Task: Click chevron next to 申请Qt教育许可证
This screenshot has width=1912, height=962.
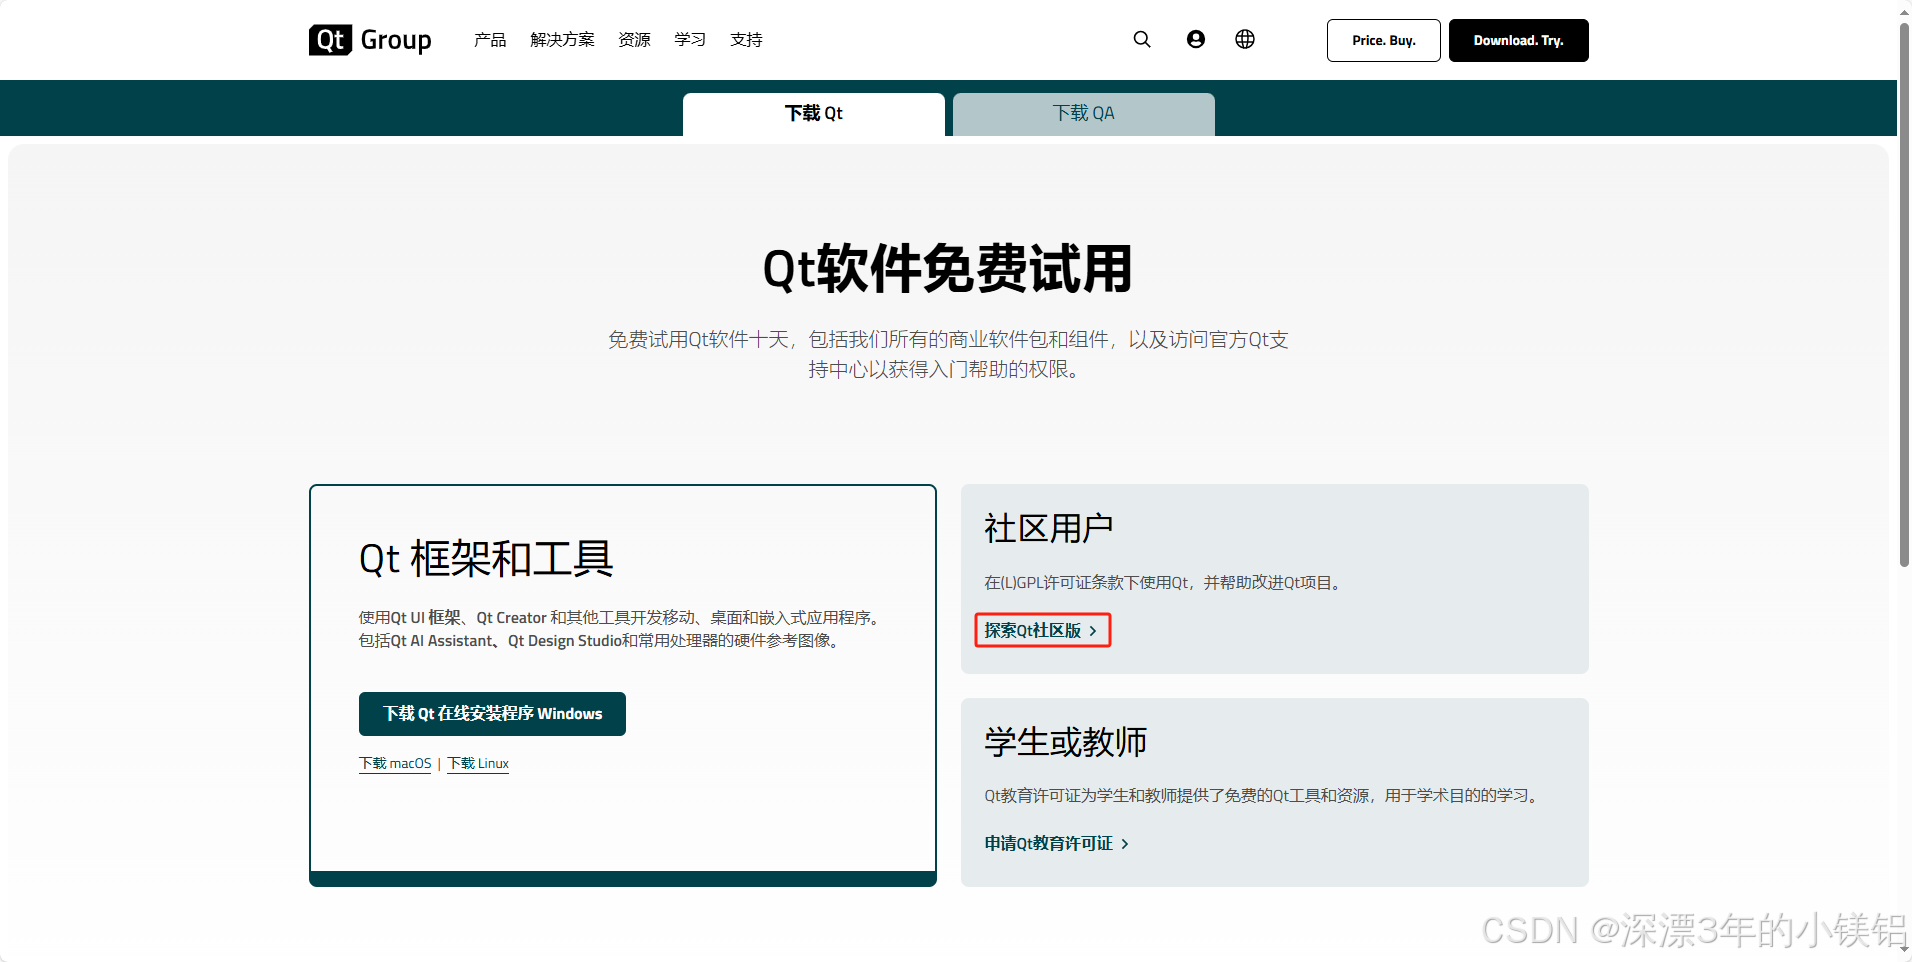Action: click(x=1125, y=844)
